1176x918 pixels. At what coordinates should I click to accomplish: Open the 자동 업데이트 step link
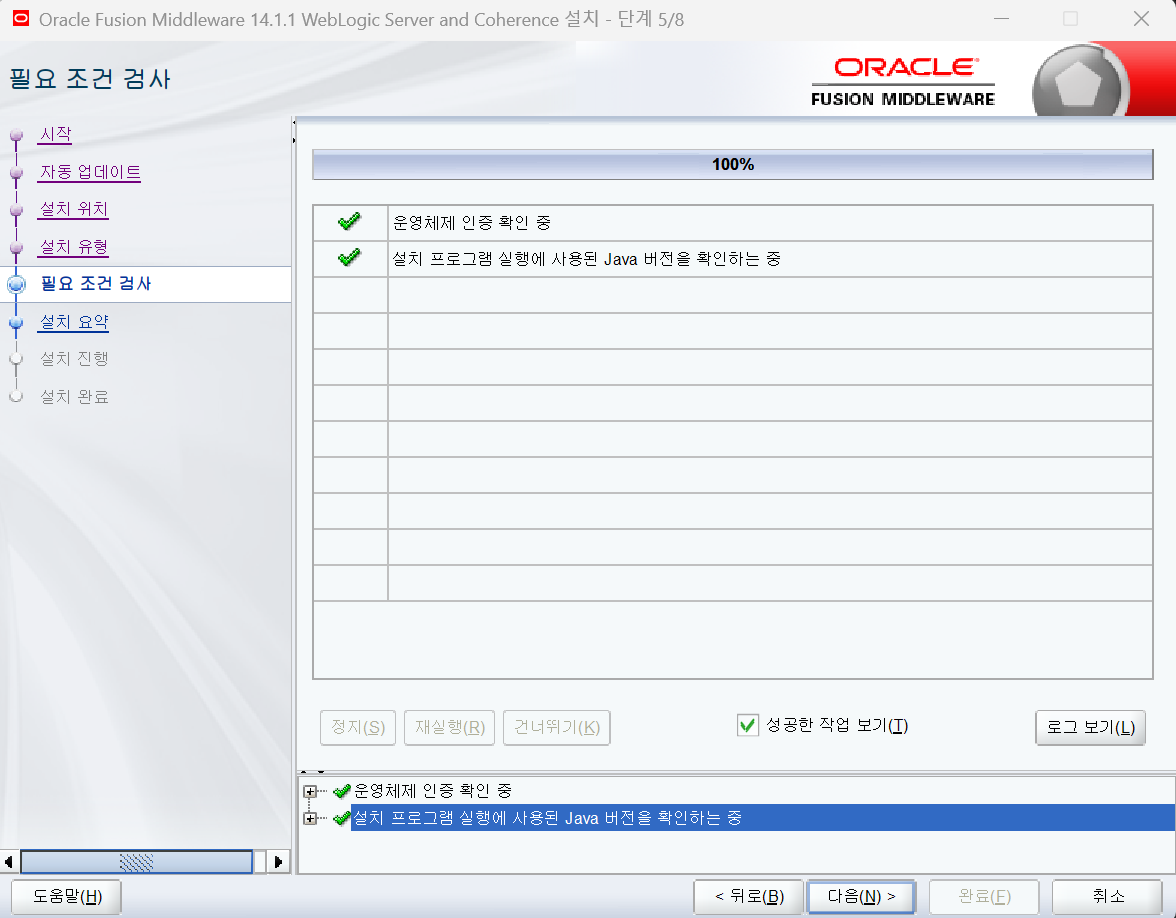pos(90,172)
